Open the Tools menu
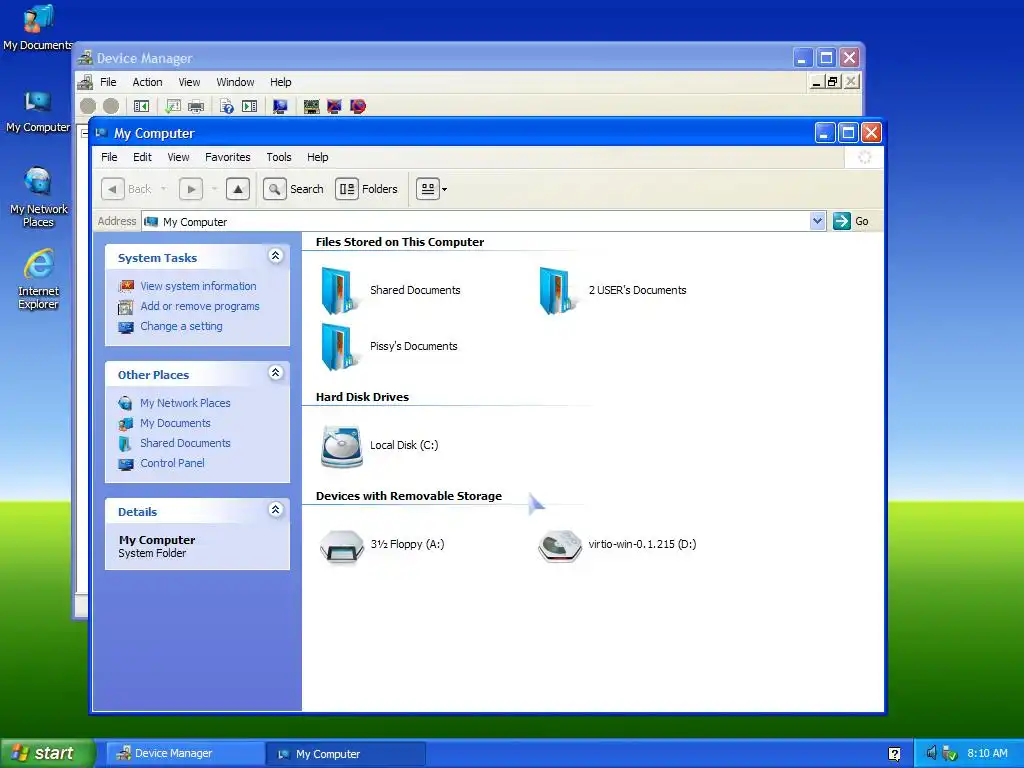The height and width of the screenshot is (768, 1024). tap(279, 157)
